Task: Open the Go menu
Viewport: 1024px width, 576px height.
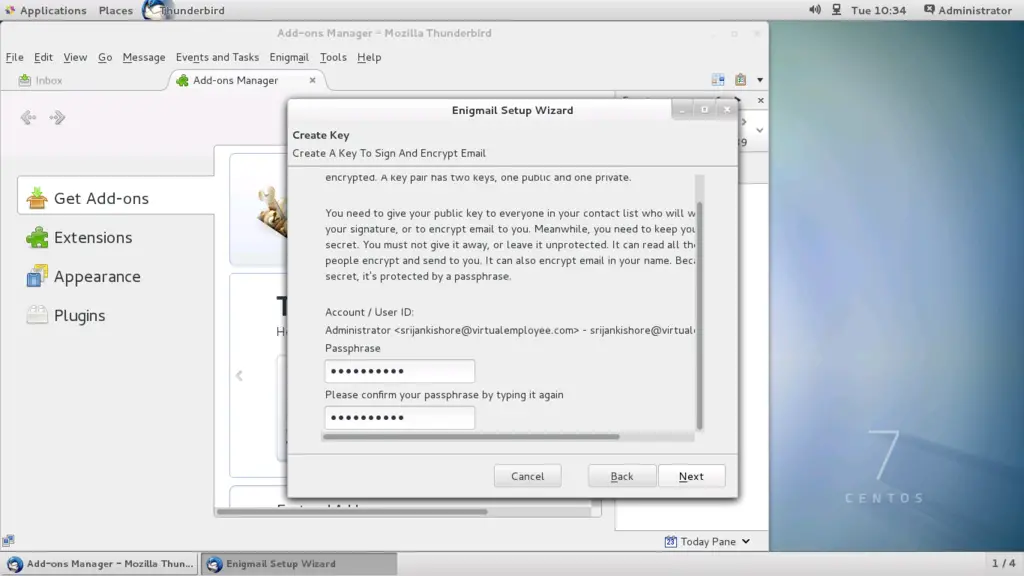Action: (105, 57)
